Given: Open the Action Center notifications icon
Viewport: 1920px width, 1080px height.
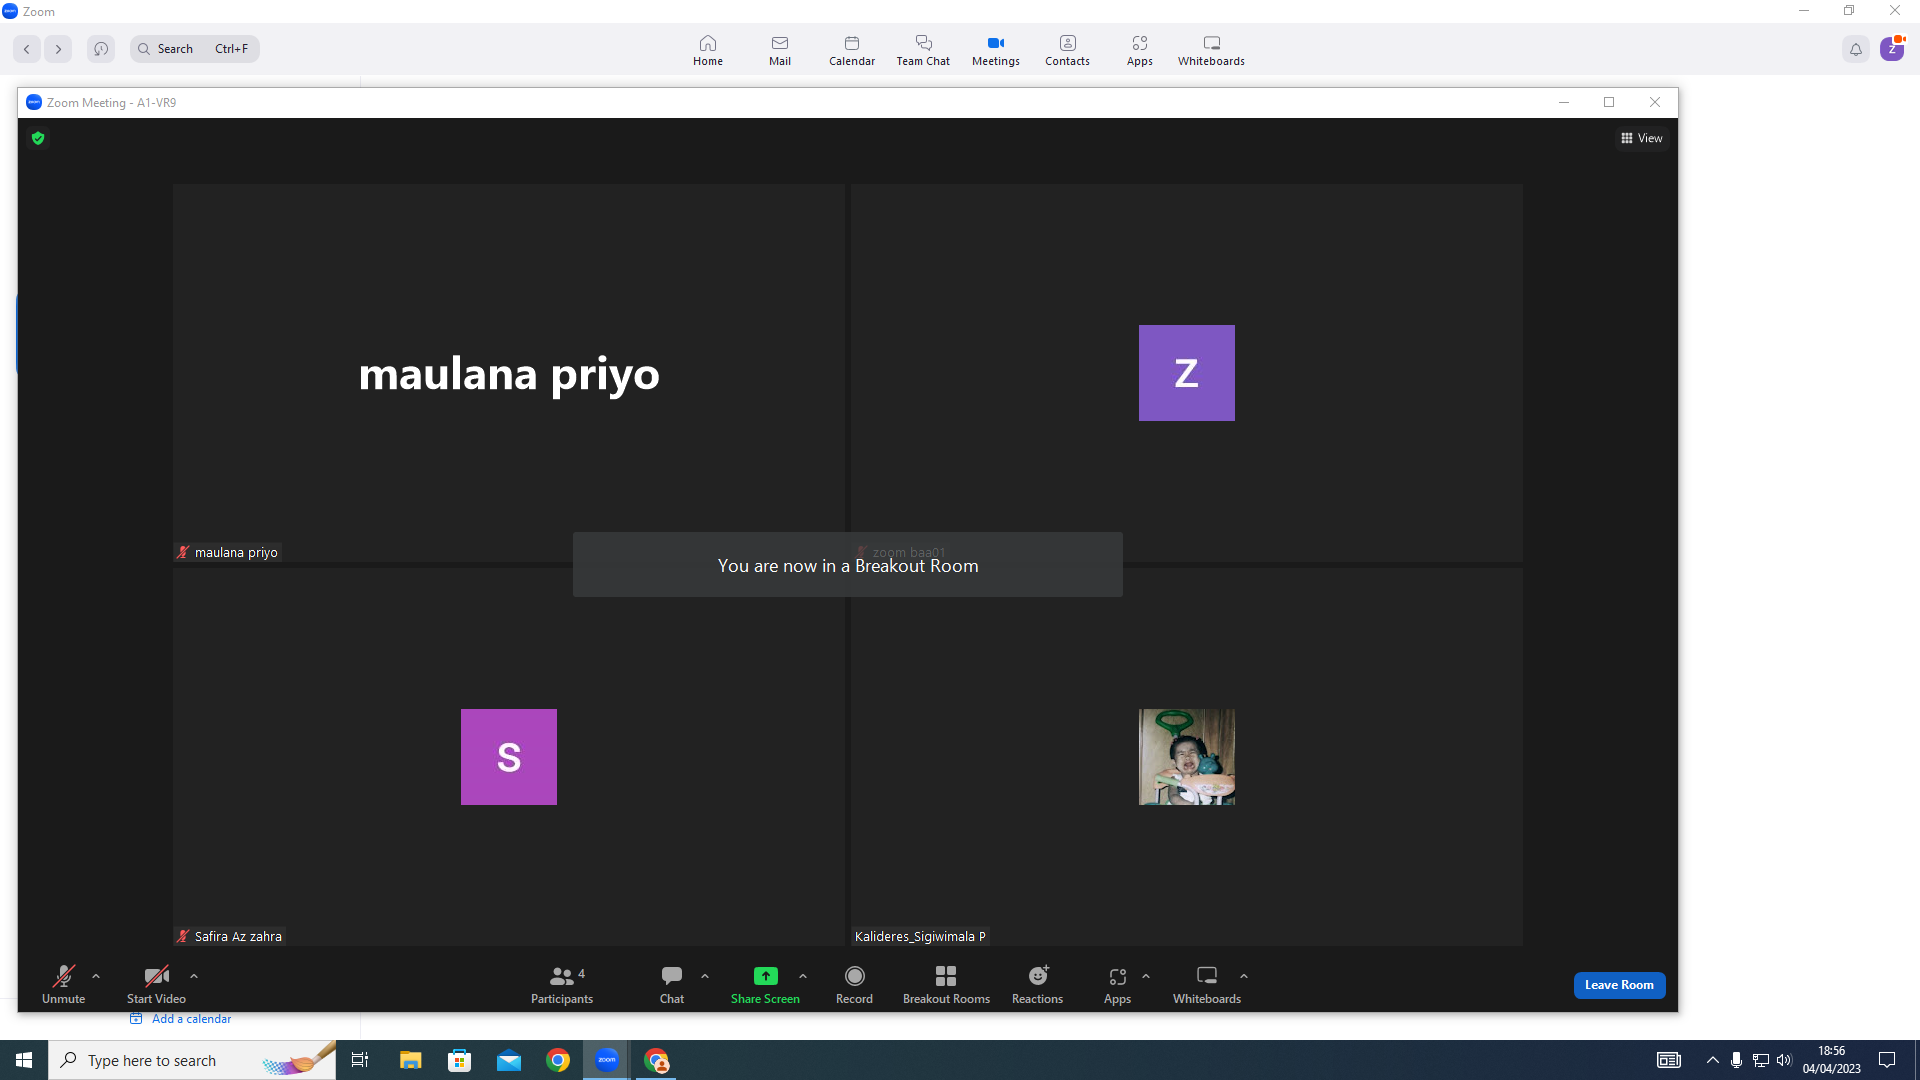Looking at the screenshot, I should 1887,1060.
